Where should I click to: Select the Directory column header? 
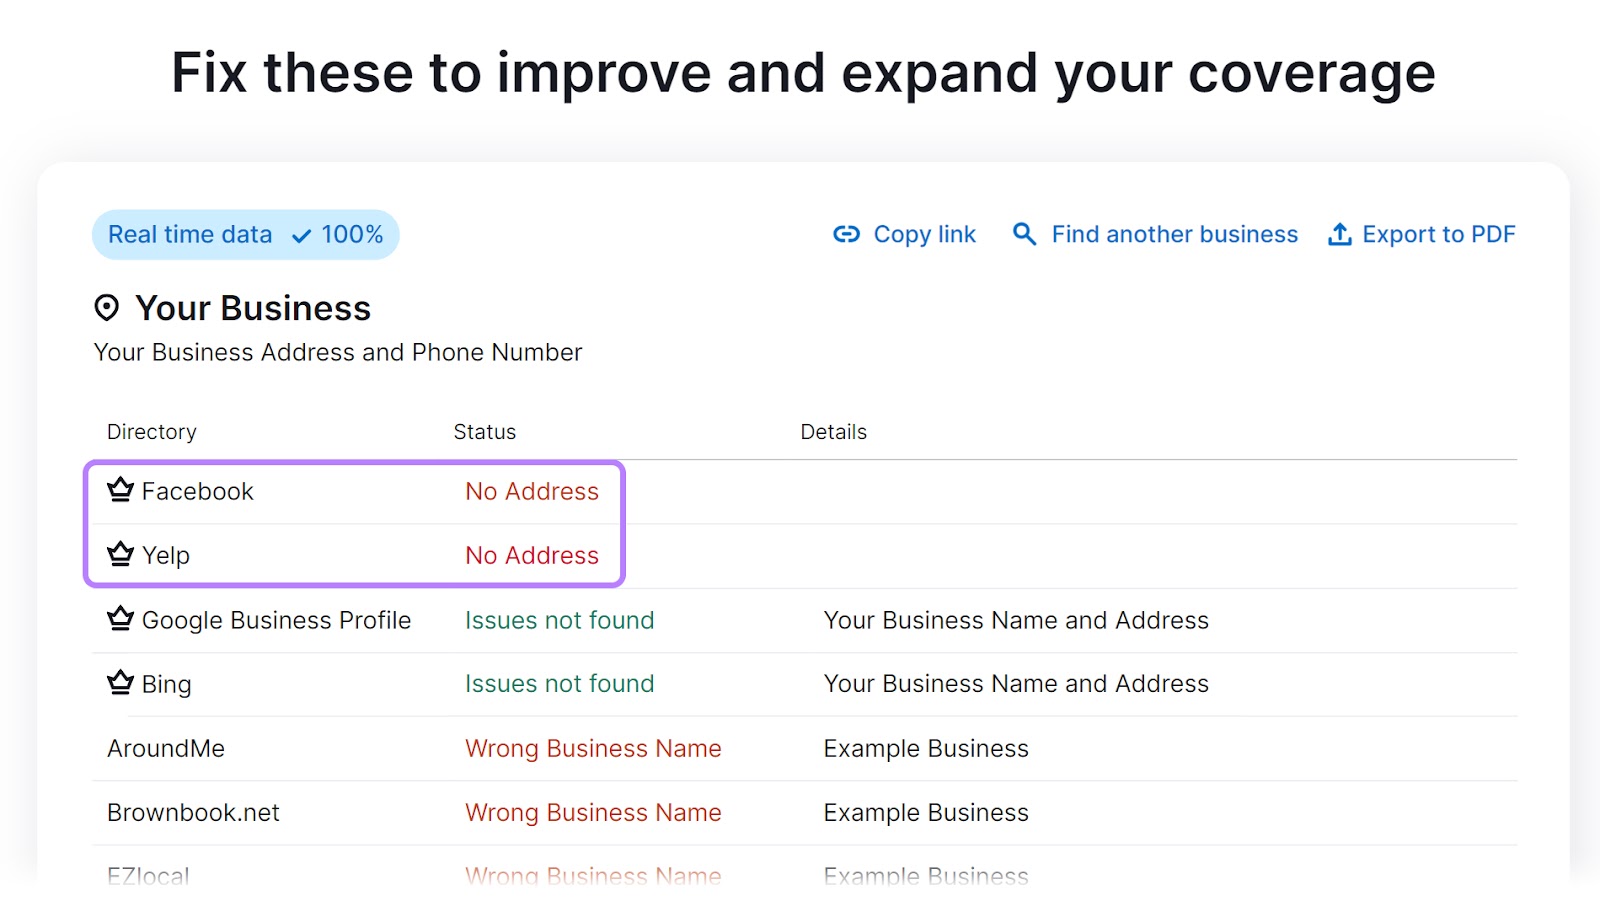(152, 432)
